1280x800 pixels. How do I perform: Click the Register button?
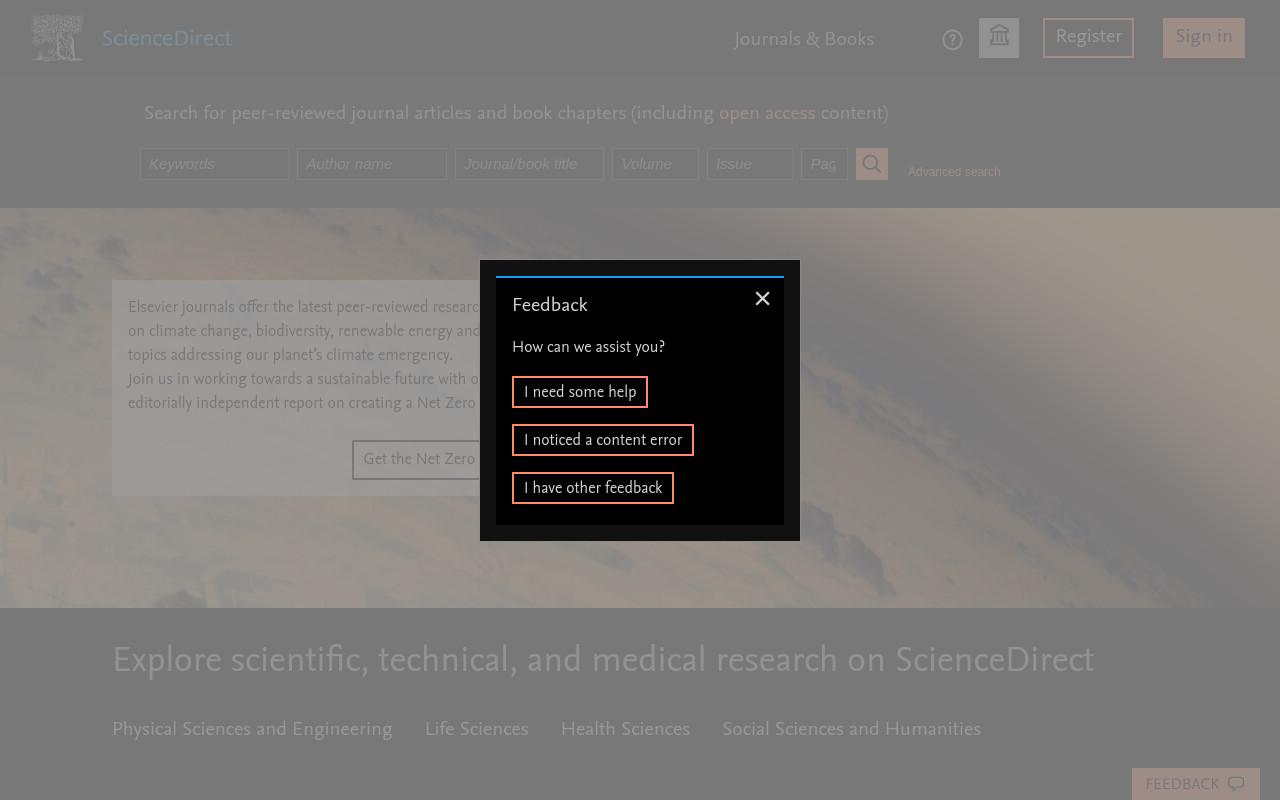1088,38
